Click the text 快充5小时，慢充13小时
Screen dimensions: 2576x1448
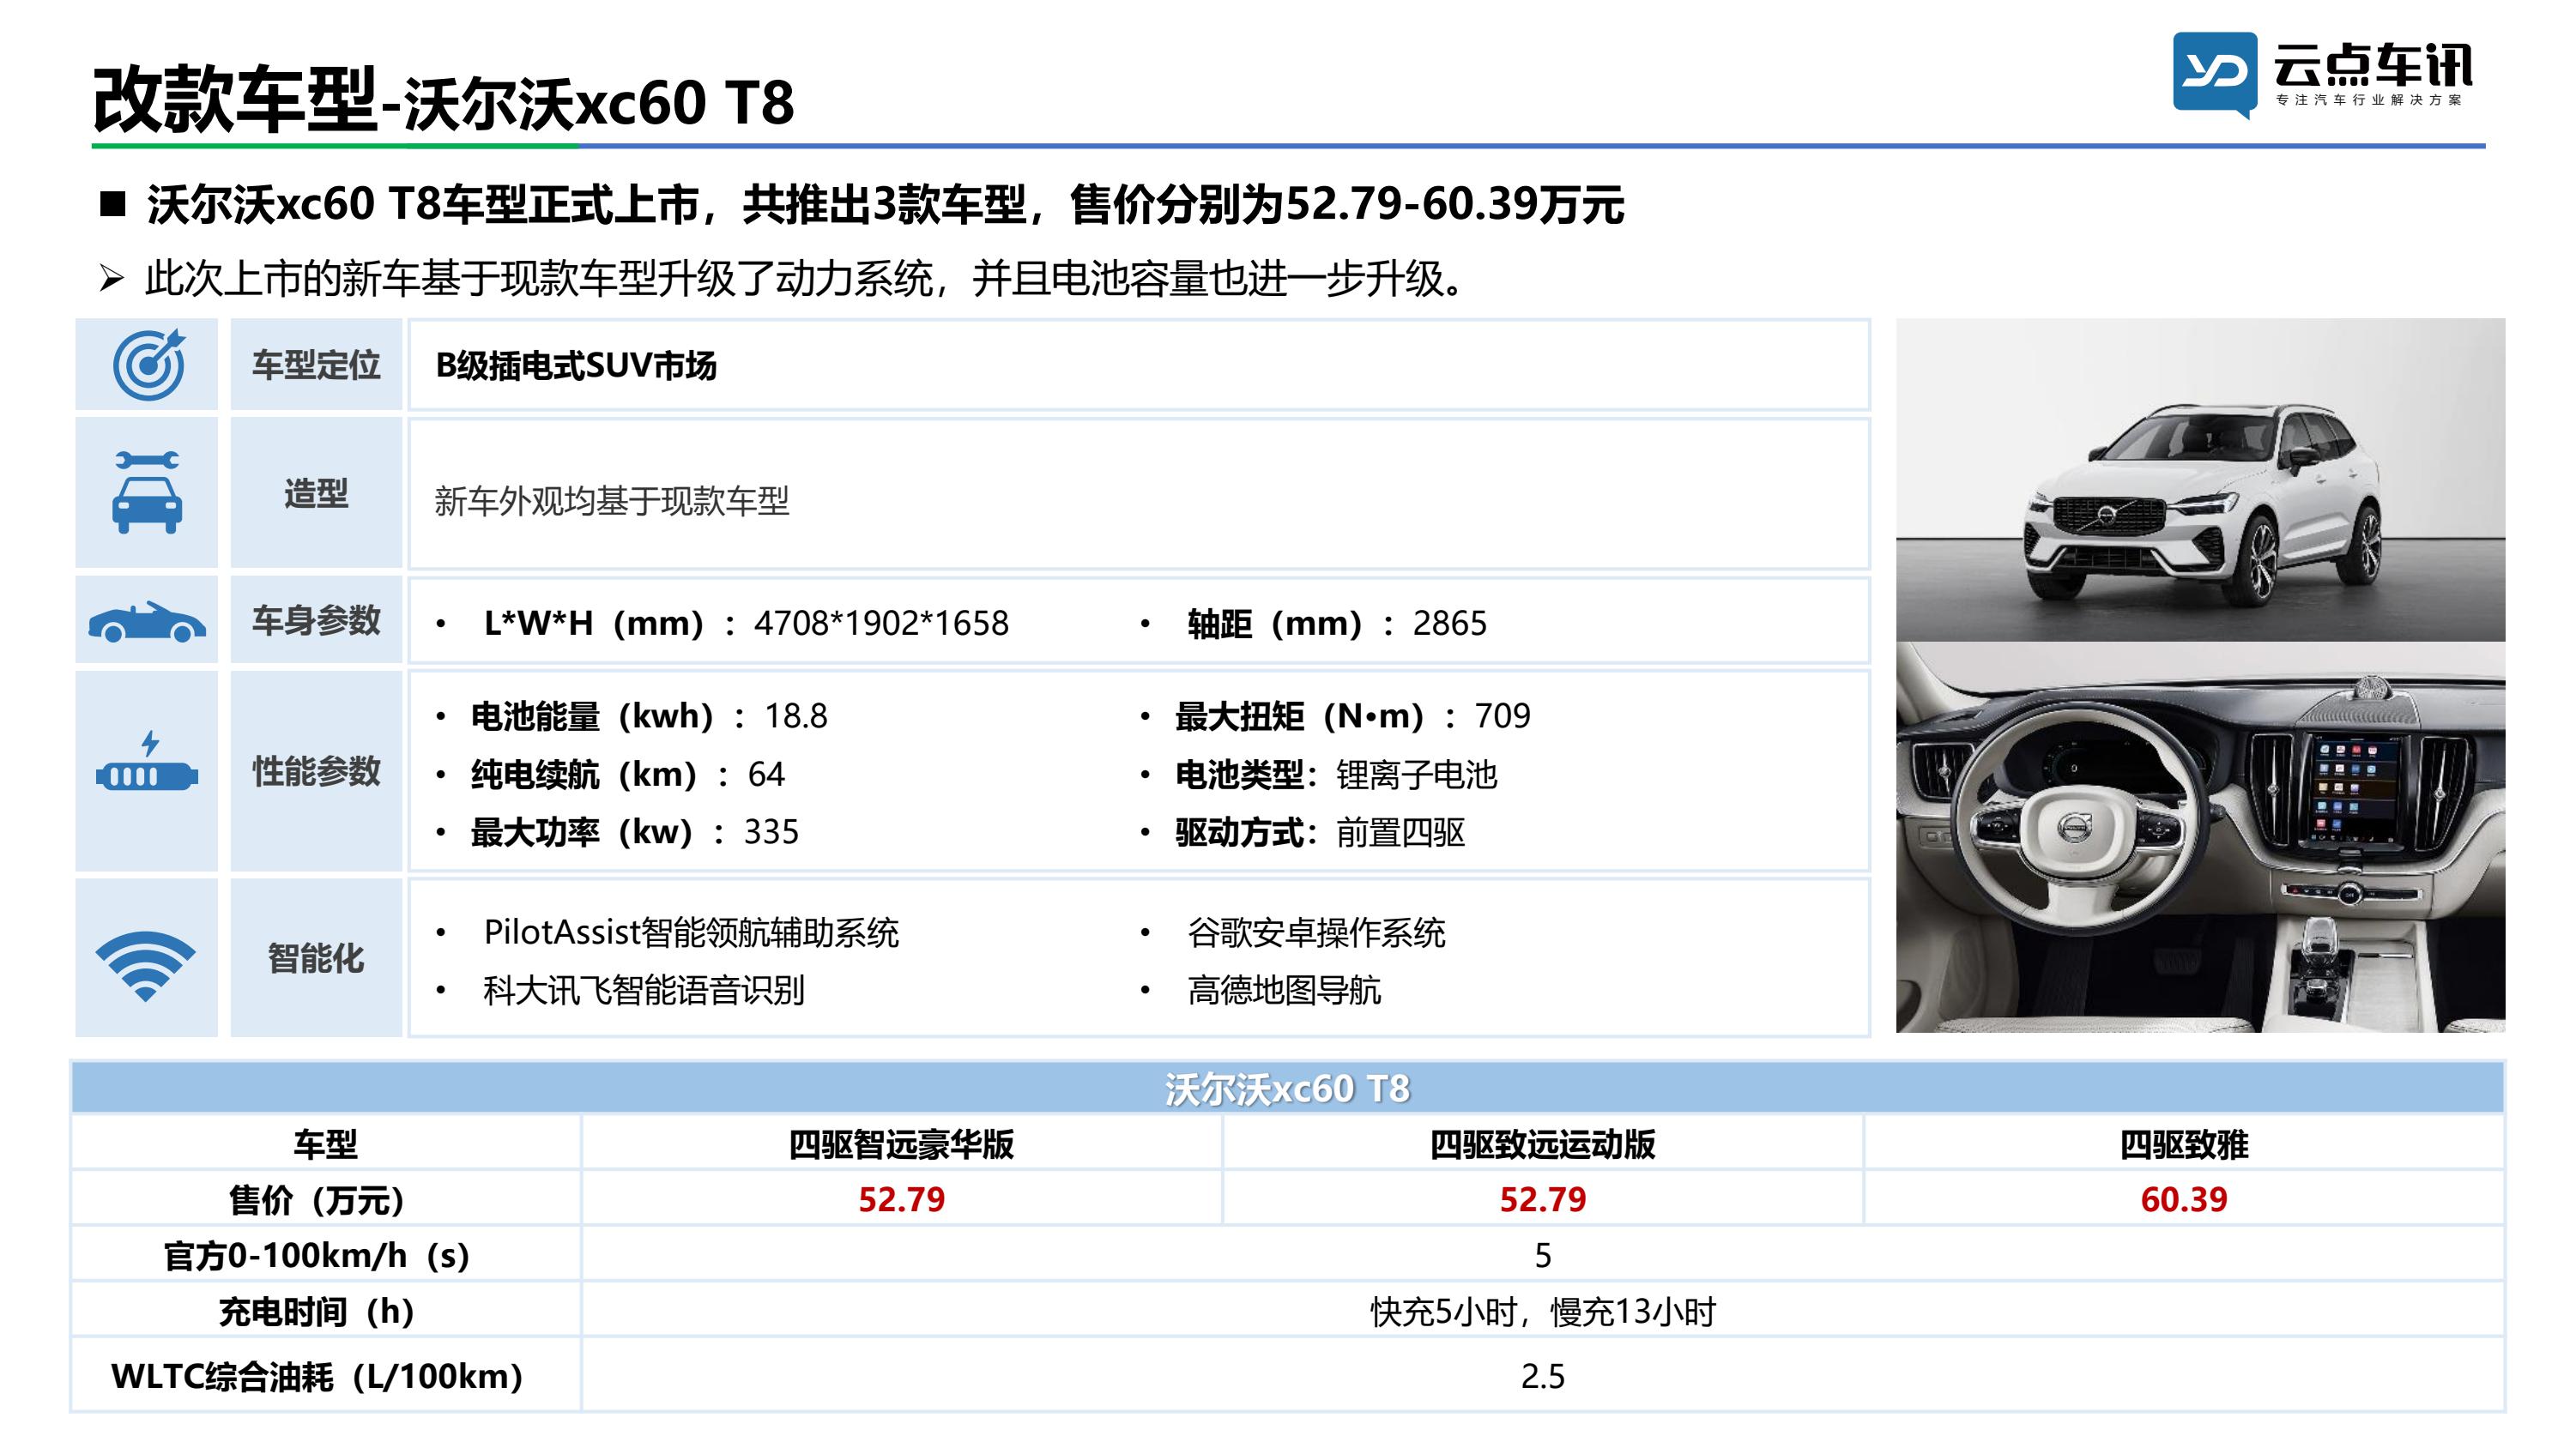click(x=1542, y=1311)
